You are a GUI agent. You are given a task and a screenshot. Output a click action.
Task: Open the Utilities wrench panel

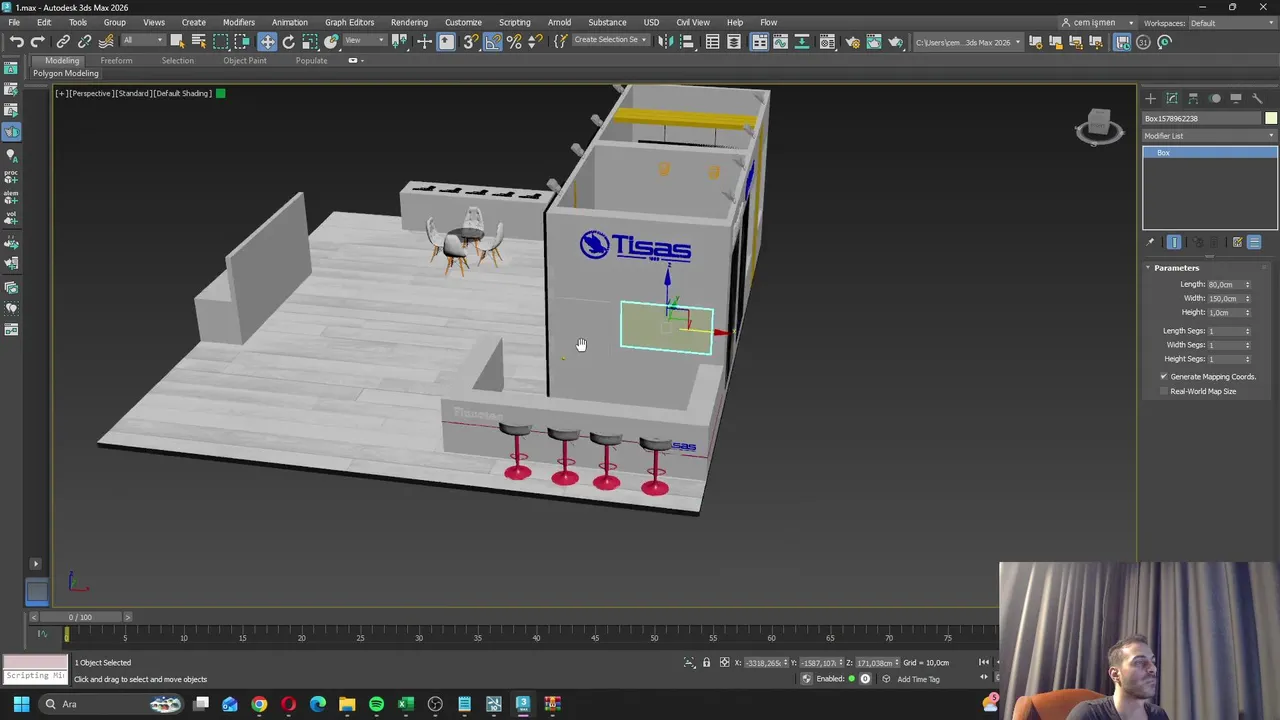click(x=1257, y=98)
